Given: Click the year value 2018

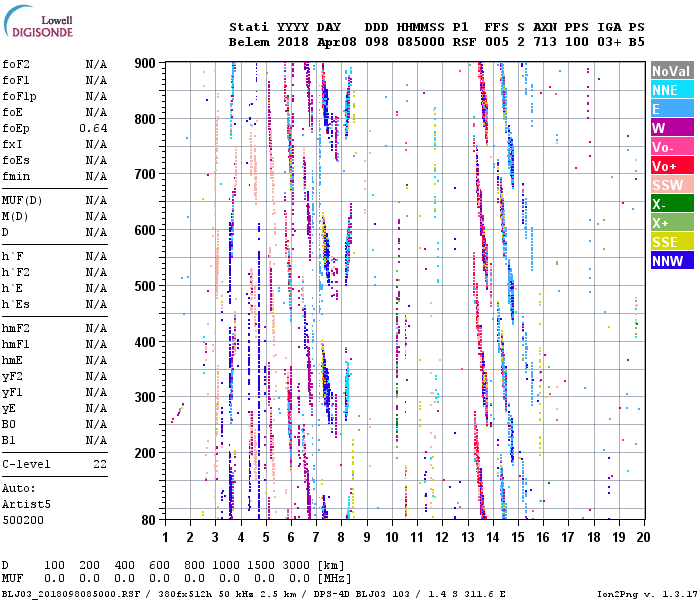Looking at the screenshot, I should point(293,42).
